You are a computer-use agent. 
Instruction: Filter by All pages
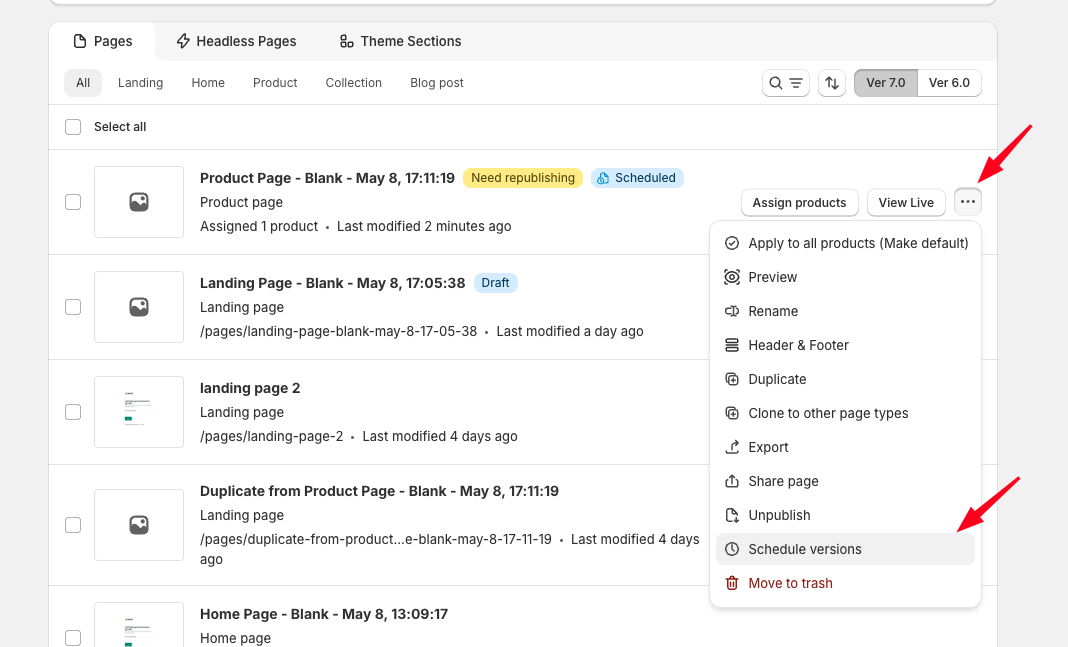[x=83, y=83]
